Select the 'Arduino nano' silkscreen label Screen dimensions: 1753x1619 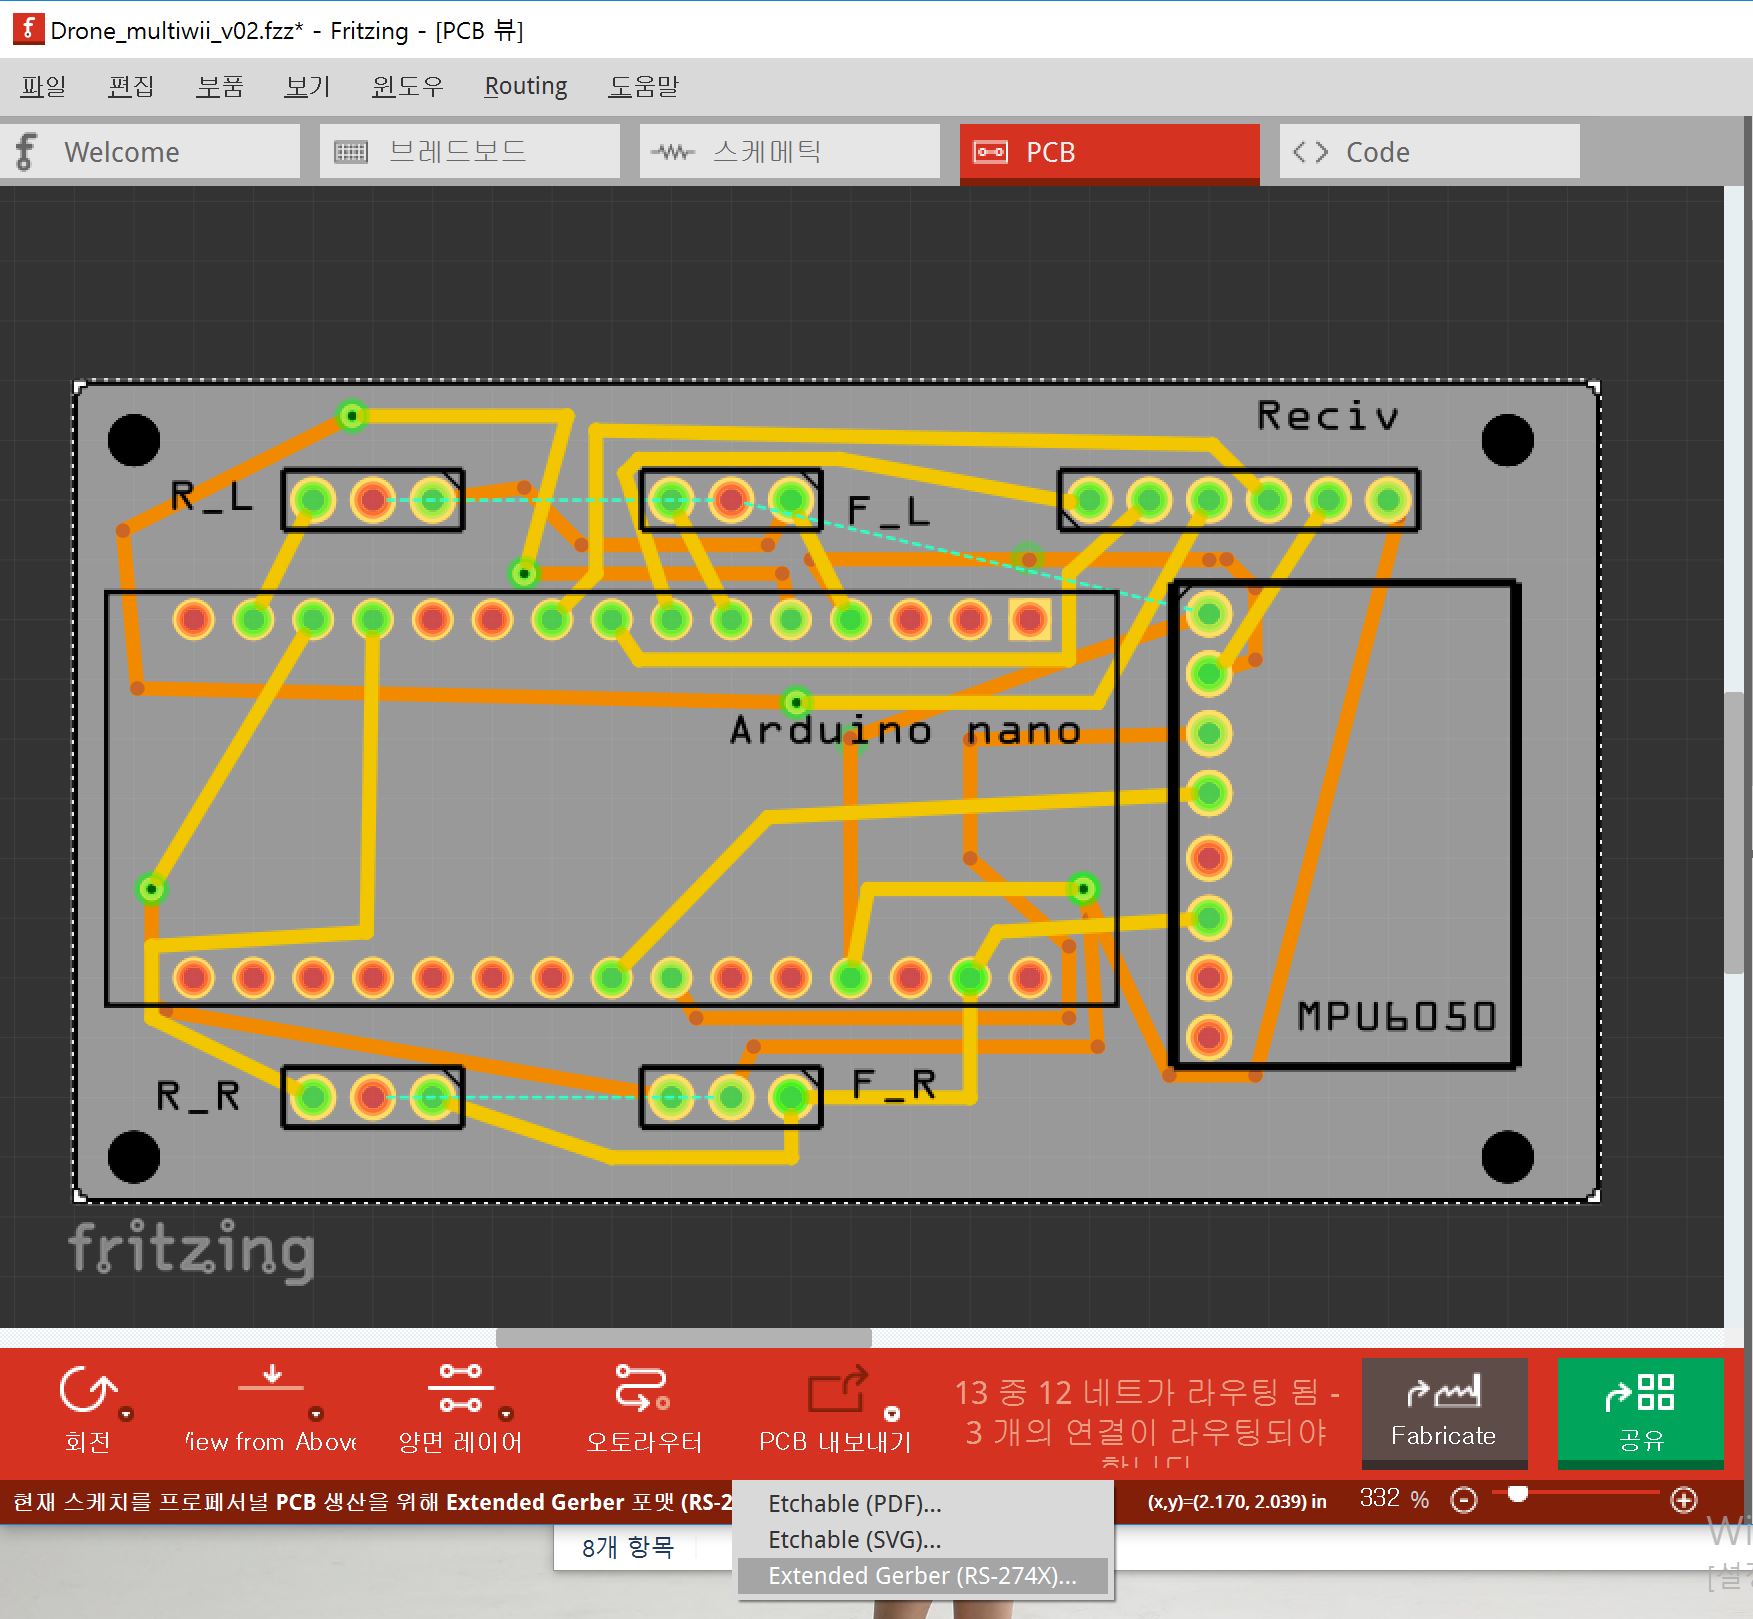tap(905, 730)
